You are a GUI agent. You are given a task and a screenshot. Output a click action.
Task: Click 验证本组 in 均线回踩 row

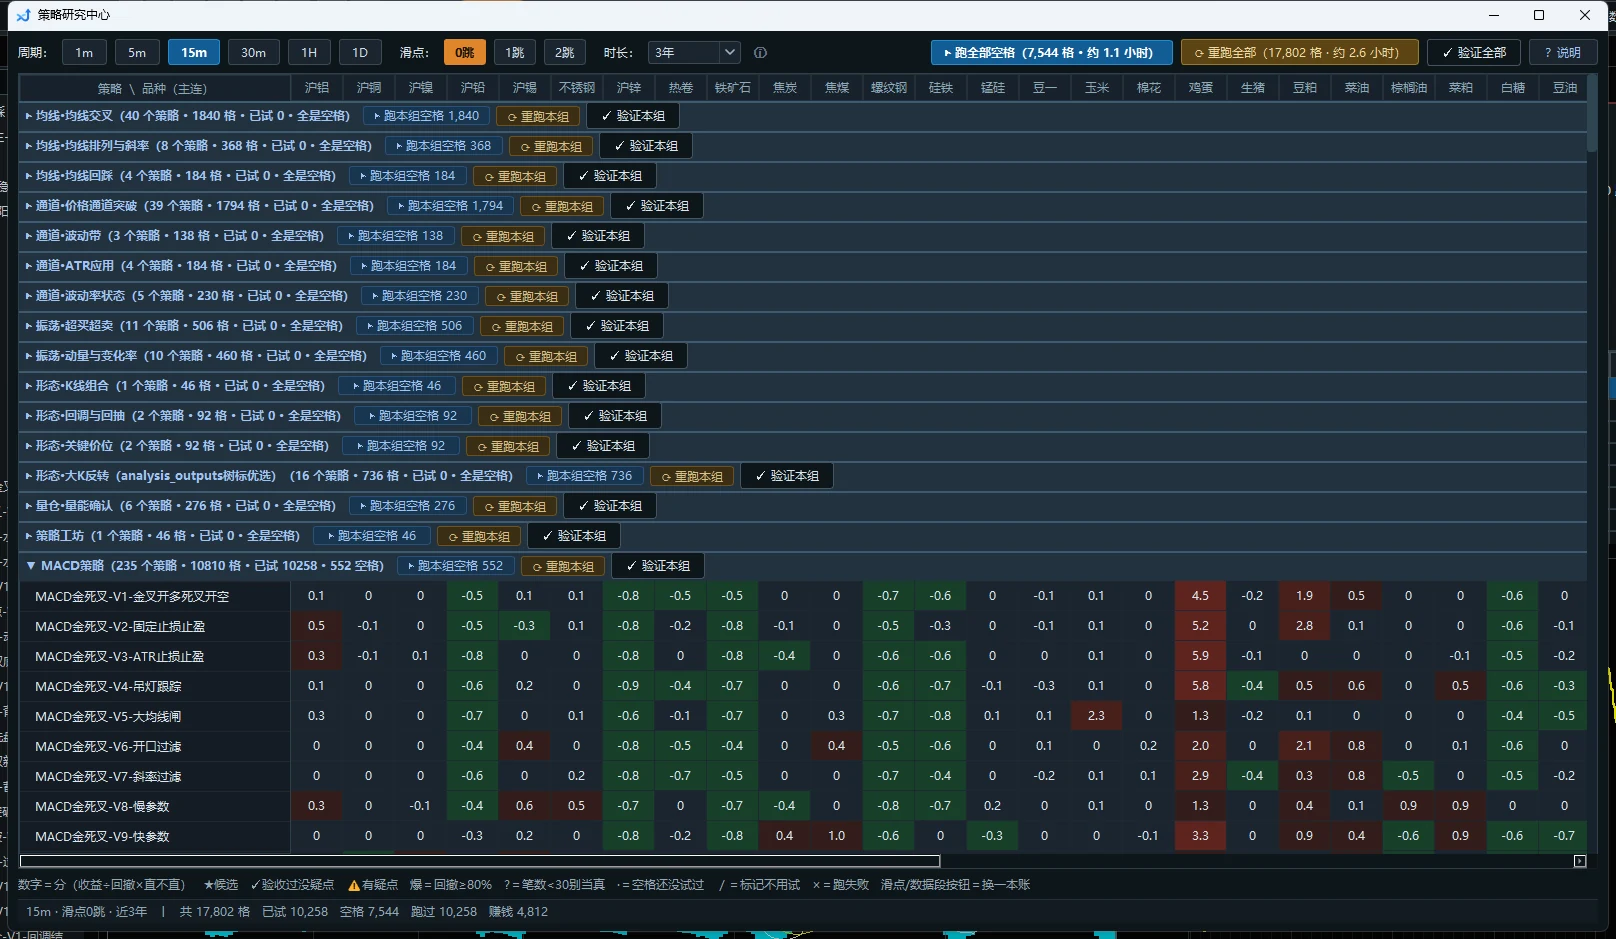pyautogui.click(x=609, y=176)
